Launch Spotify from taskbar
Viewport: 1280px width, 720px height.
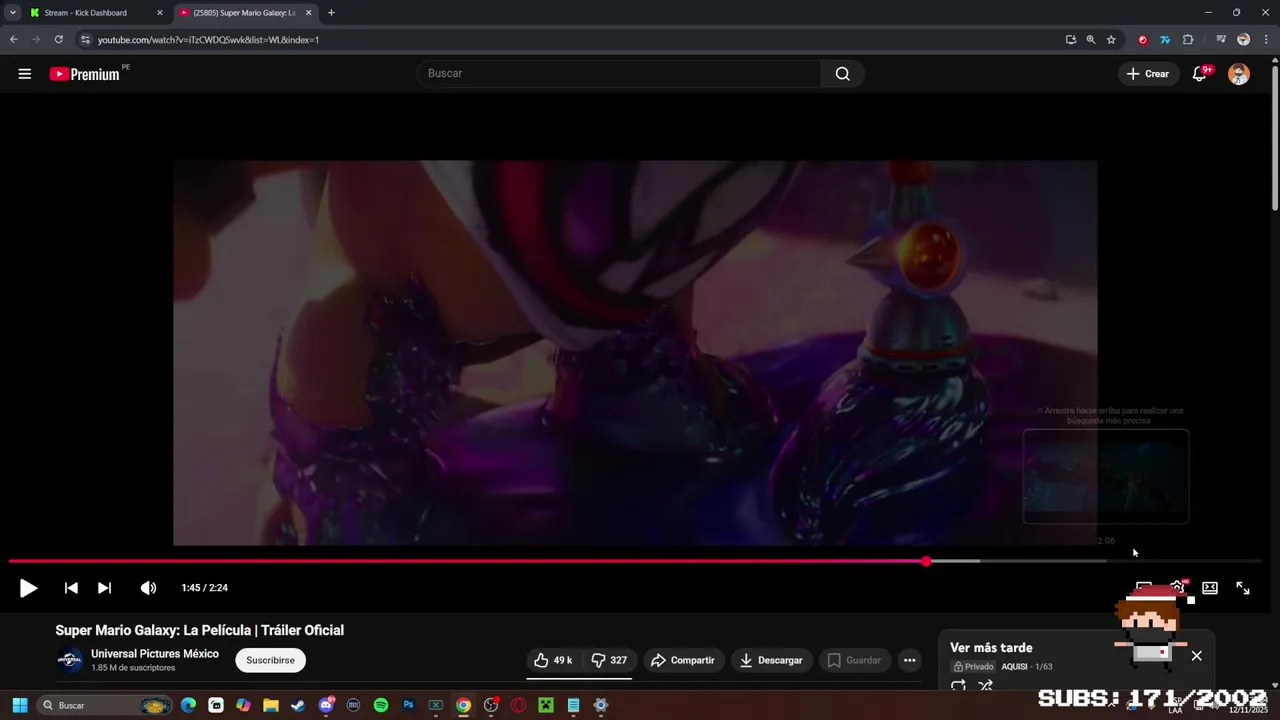(381, 705)
